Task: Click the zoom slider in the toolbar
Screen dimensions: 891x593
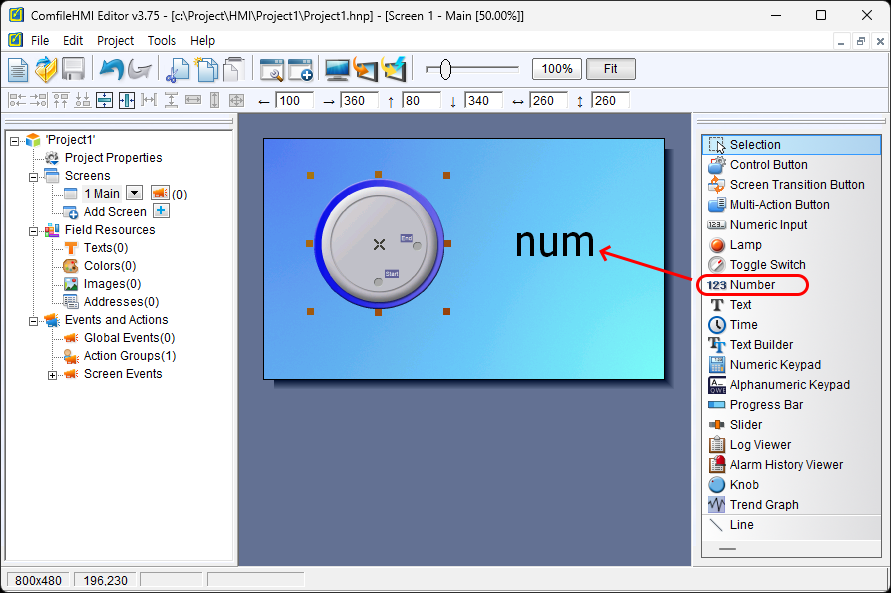Action: pos(472,69)
